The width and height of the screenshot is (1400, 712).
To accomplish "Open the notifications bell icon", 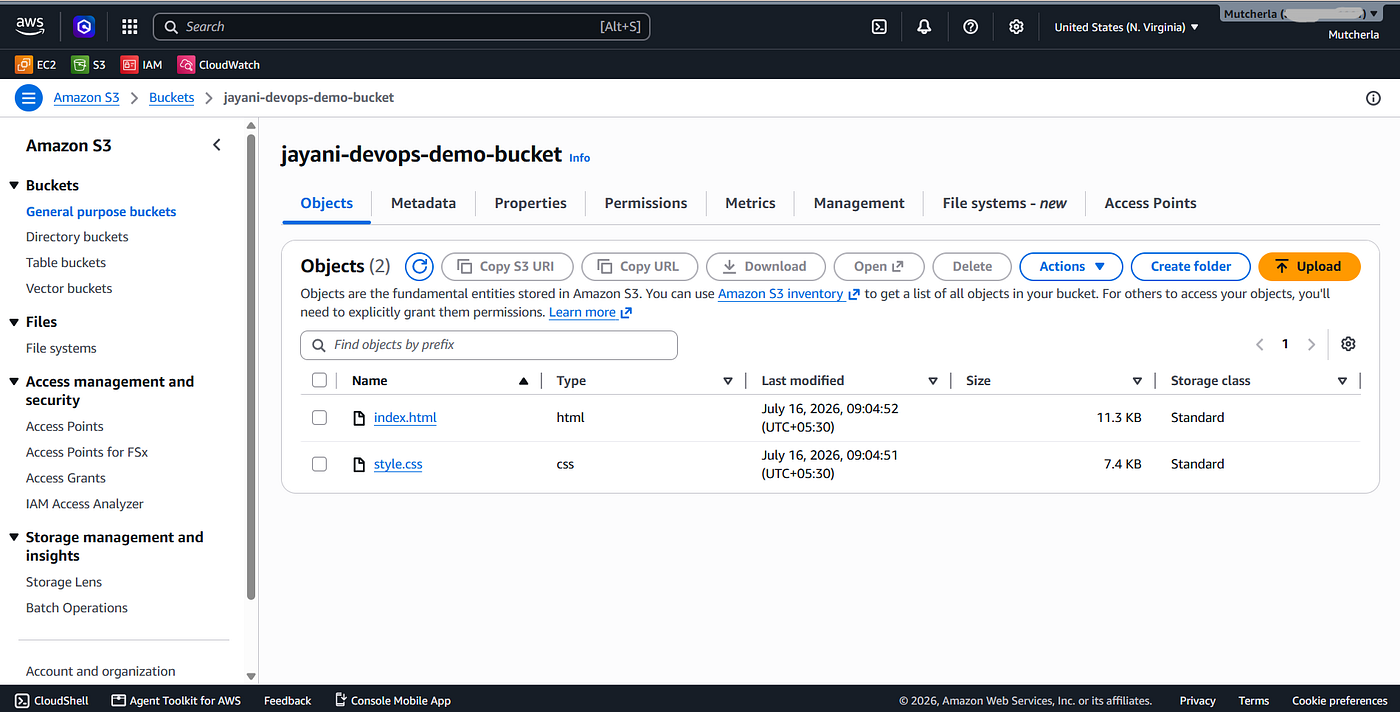I will 924,27.
